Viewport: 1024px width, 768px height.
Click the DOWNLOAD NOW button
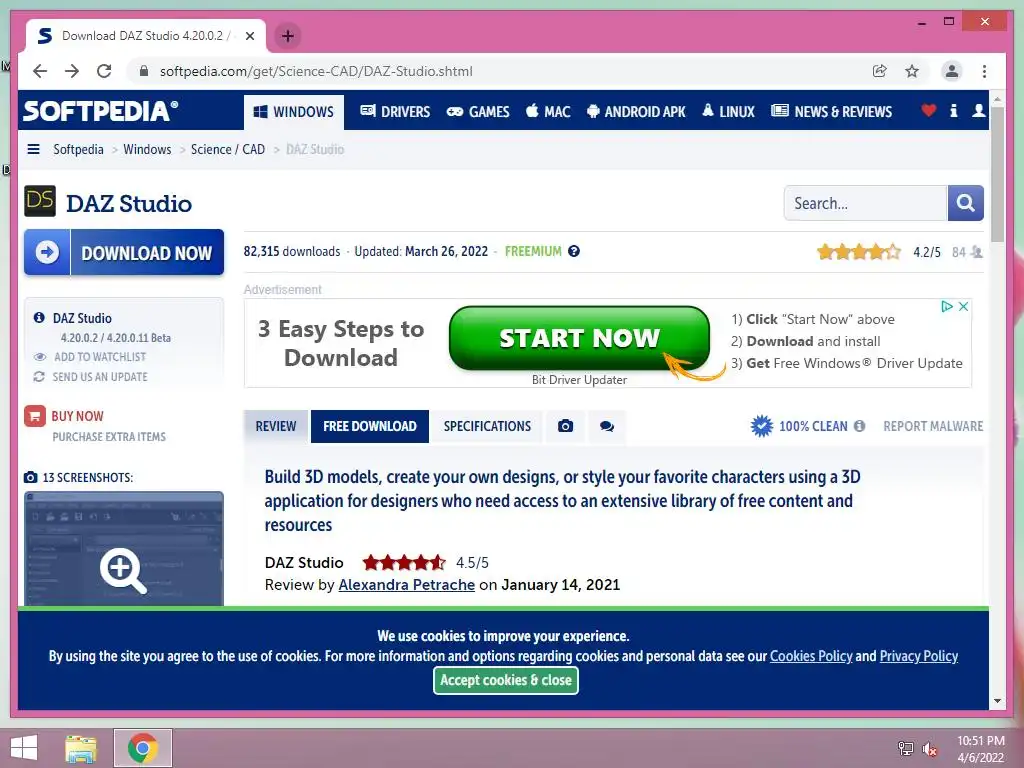tap(124, 252)
